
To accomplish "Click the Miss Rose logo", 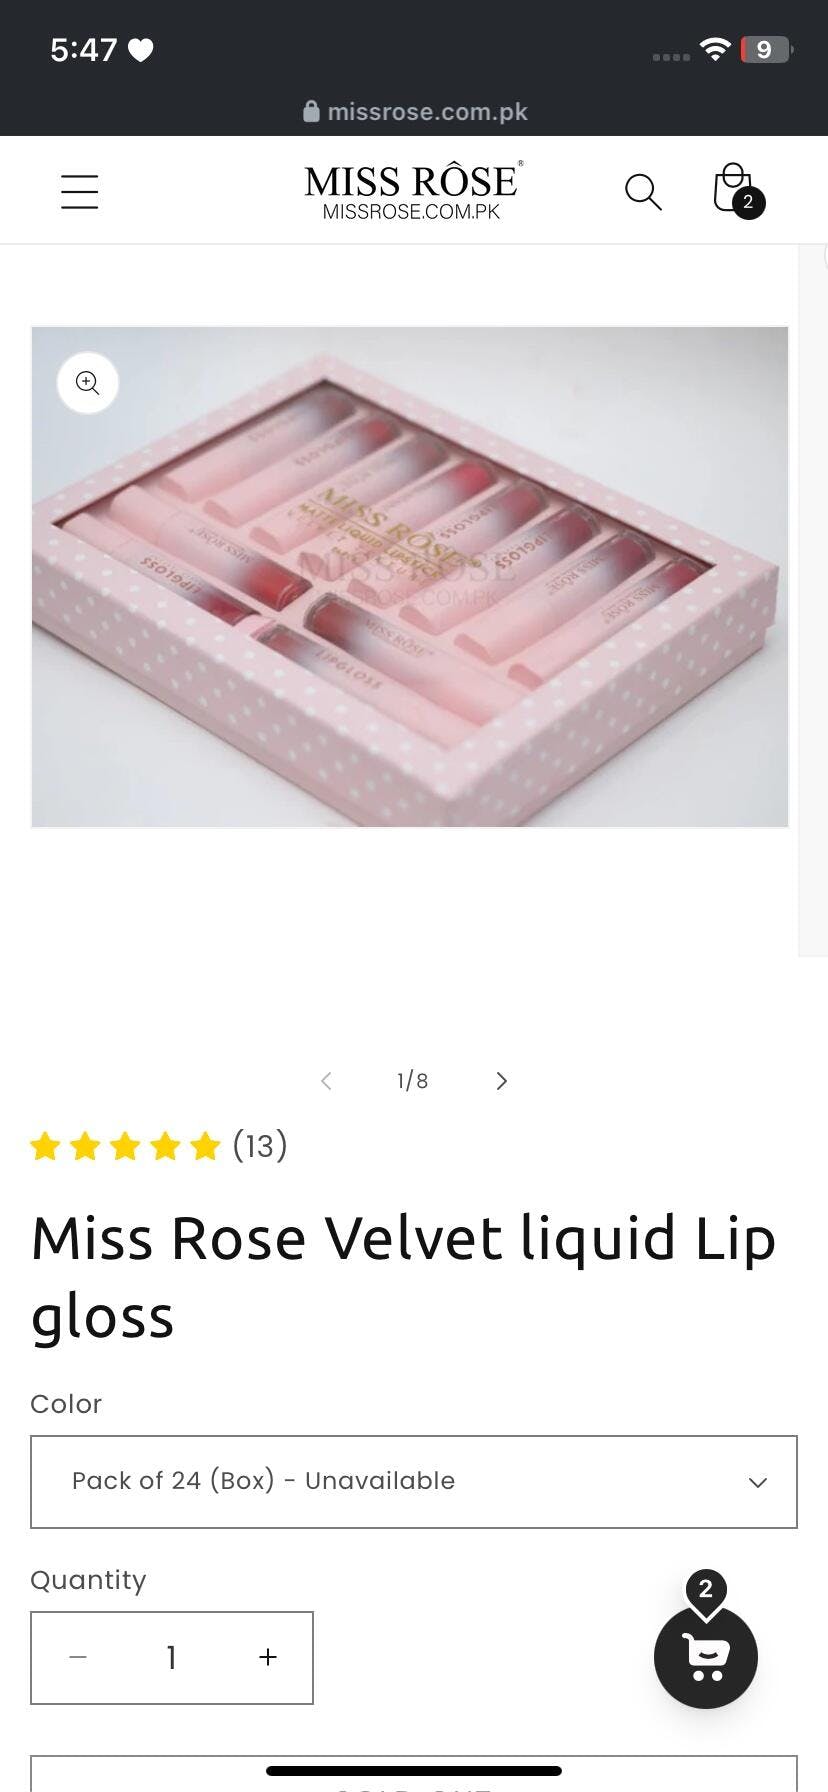I will [413, 190].
